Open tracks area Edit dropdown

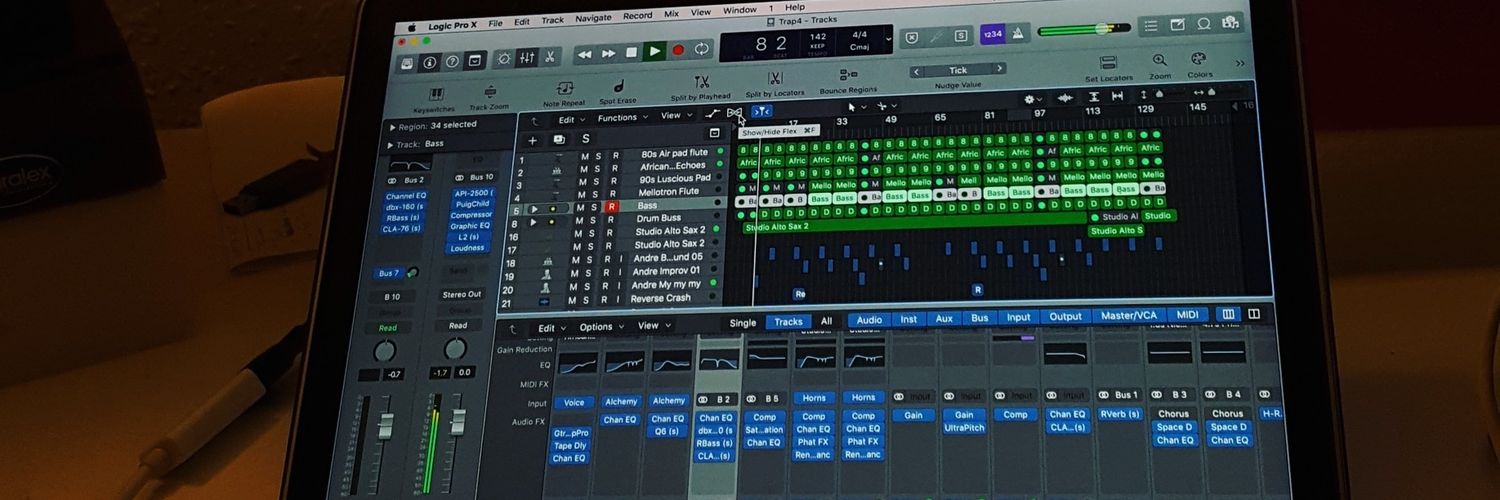[x=570, y=120]
